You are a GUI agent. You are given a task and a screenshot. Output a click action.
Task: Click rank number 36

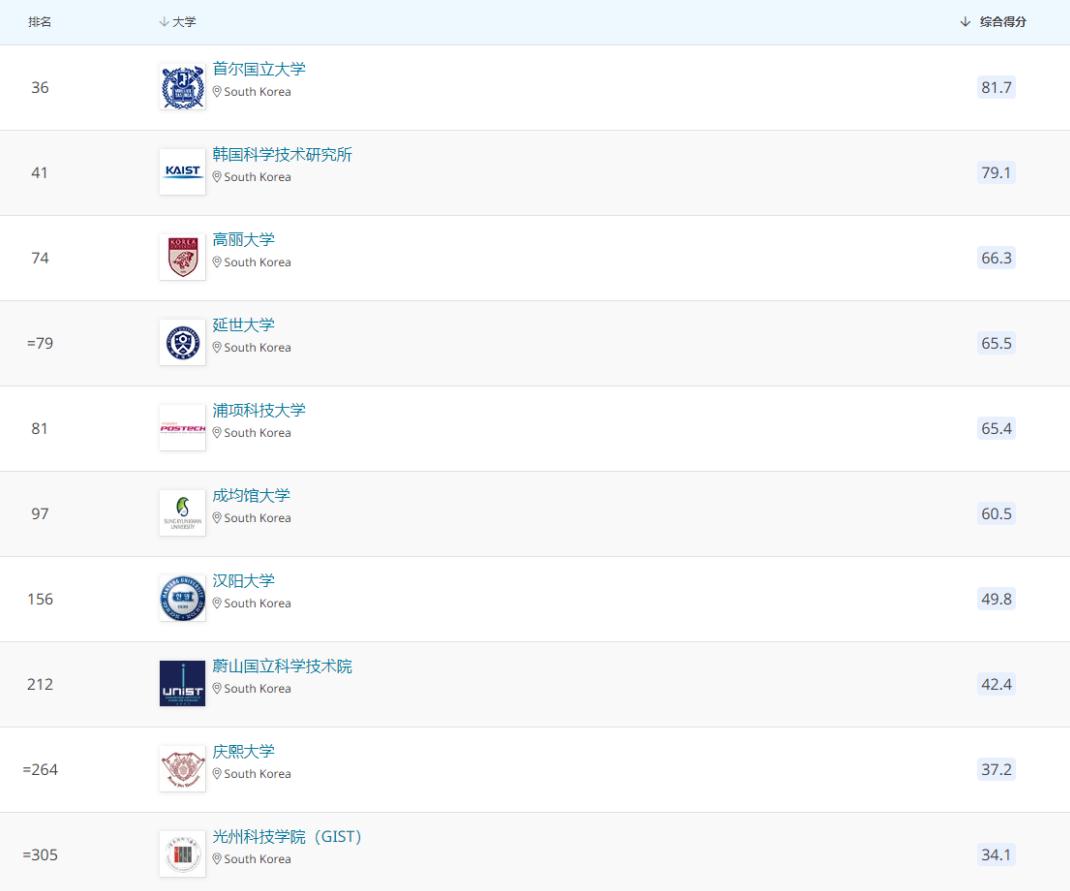point(40,87)
